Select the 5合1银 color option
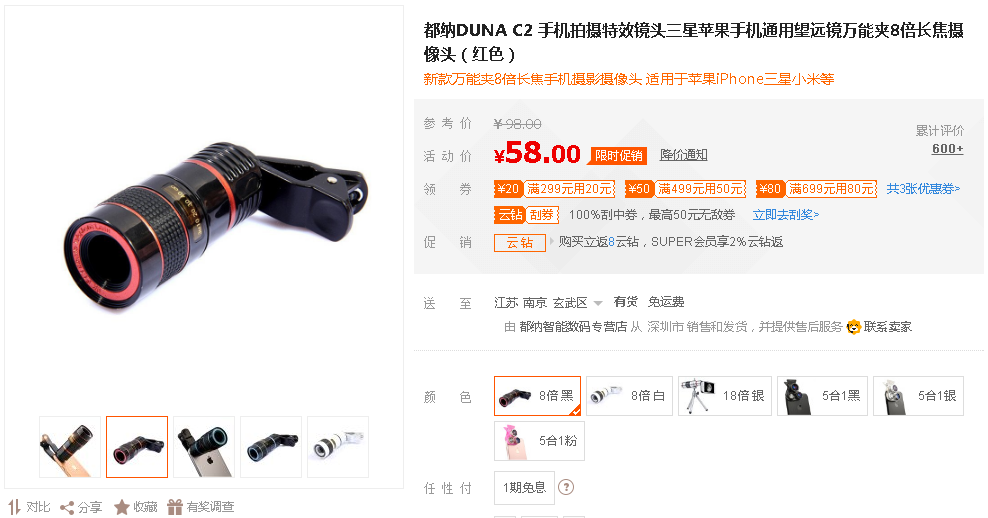The height and width of the screenshot is (518, 988). 918,396
